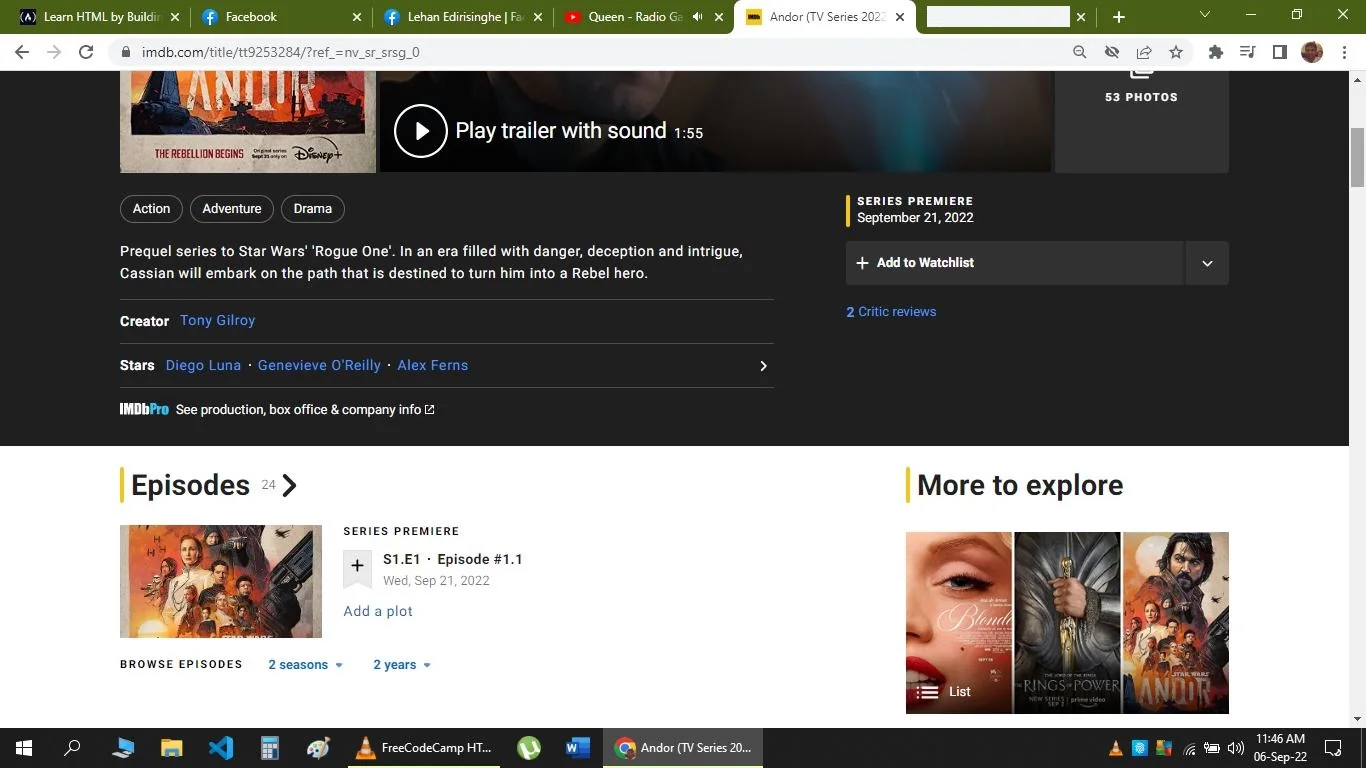Open the This PC computer icon on taskbar
The width and height of the screenshot is (1366, 768).
[123, 748]
